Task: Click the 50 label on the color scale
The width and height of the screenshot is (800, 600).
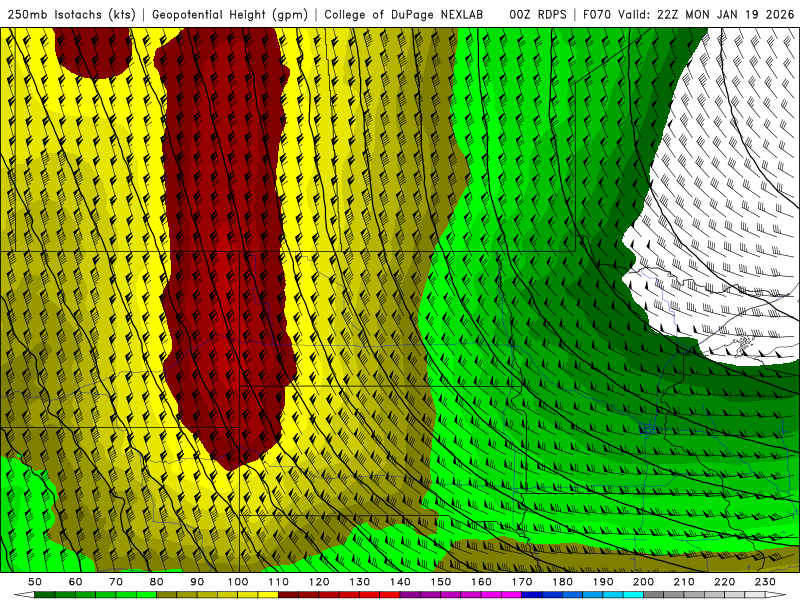Action: point(35,582)
